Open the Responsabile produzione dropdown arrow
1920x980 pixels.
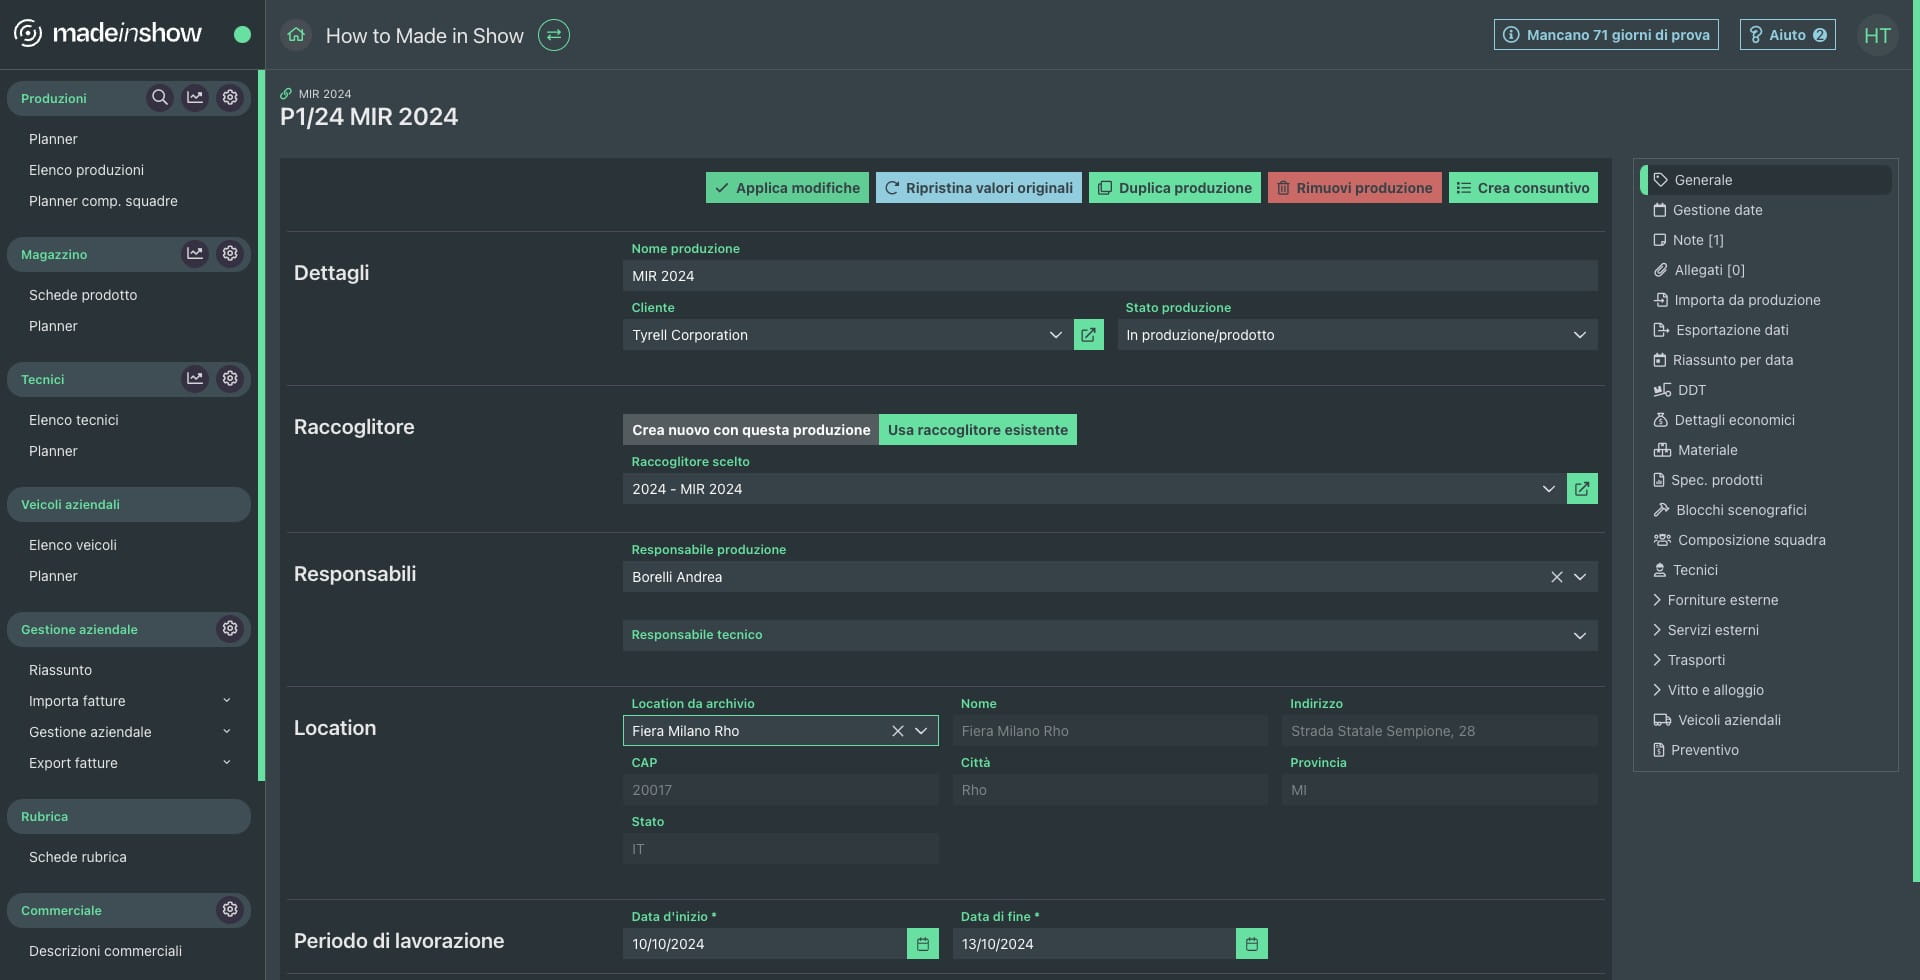coord(1580,577)
